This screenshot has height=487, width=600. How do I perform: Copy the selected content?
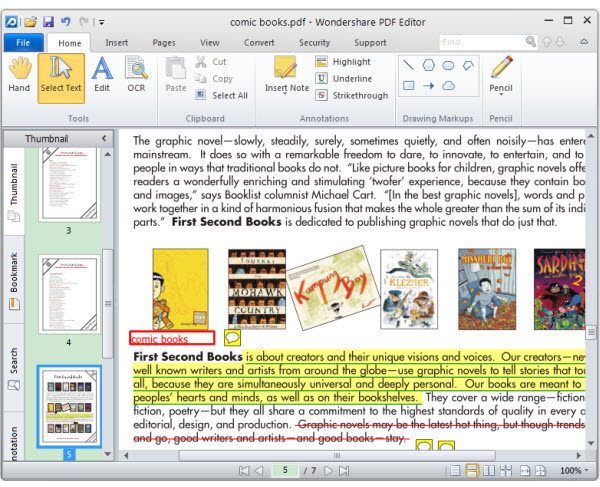(x=214, y=78)
